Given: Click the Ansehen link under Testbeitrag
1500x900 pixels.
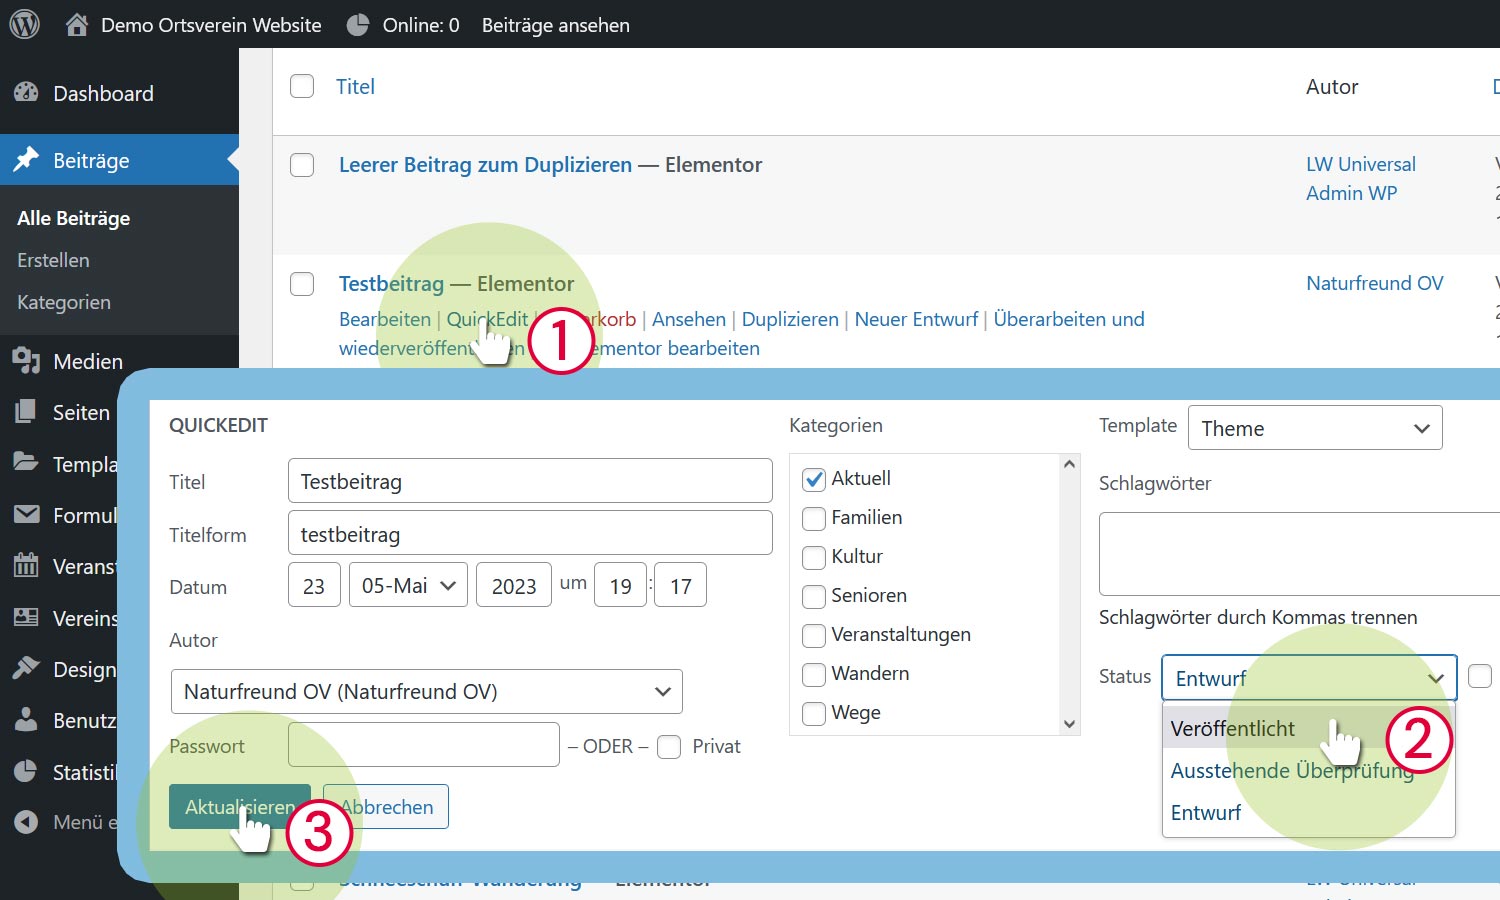Looking at the screenshot, I should tap(689, 319).
